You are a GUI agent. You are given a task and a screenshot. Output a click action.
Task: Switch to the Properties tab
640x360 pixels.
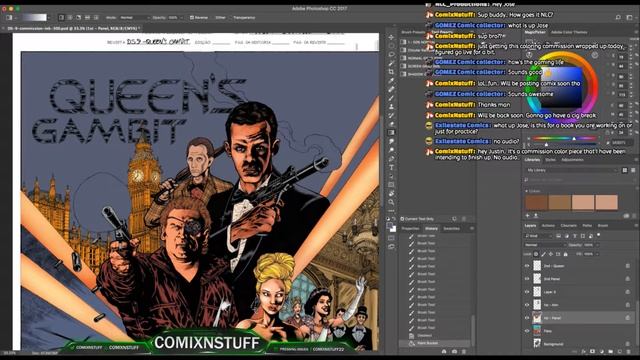[x=411, y=229]
